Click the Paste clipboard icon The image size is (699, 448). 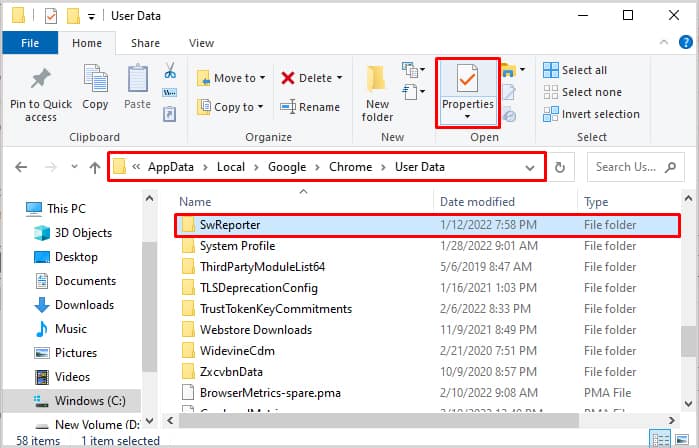coord(138,80)
